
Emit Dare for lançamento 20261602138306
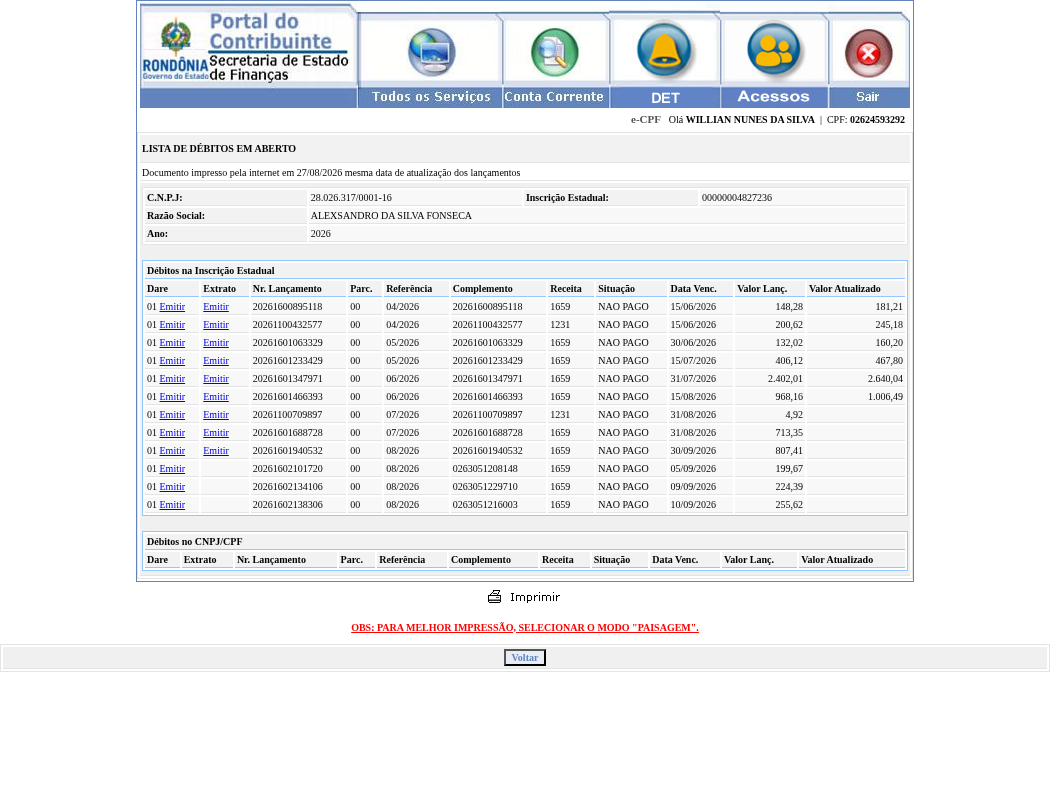(172, 505)
